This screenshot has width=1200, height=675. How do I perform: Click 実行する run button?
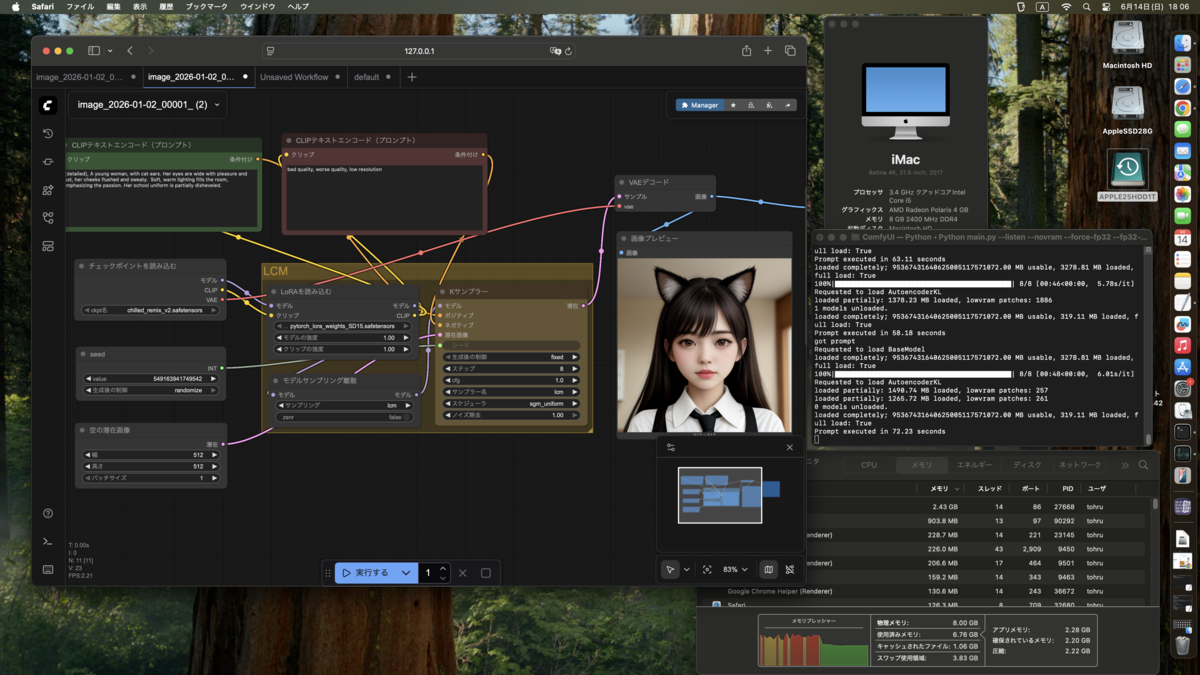coord(365,573)
